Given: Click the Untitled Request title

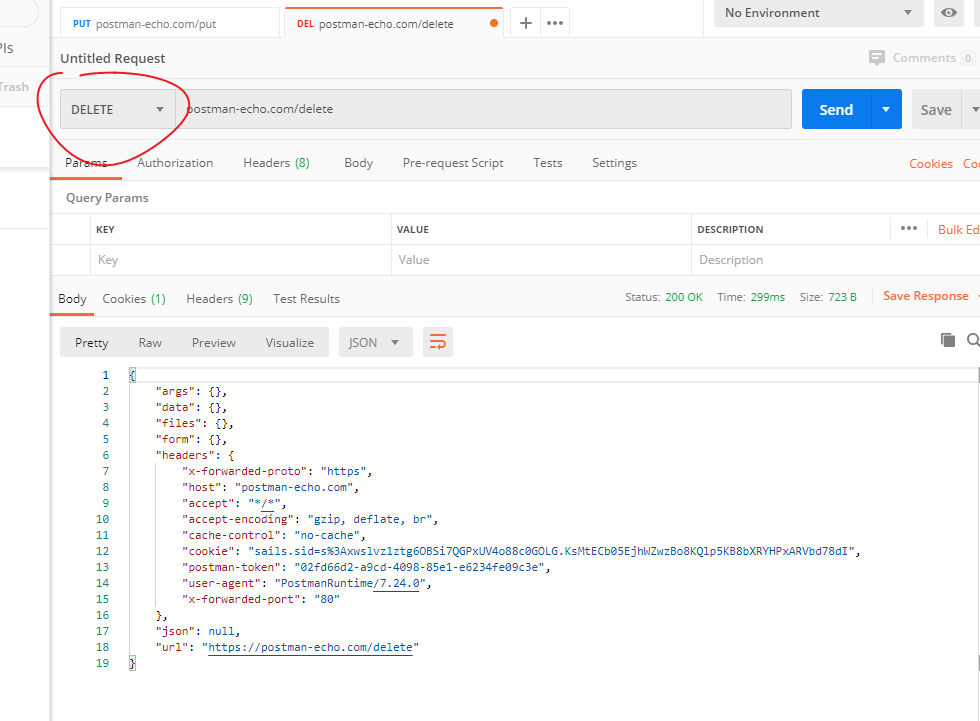Looking at the screenshot, I should [112, 58].
